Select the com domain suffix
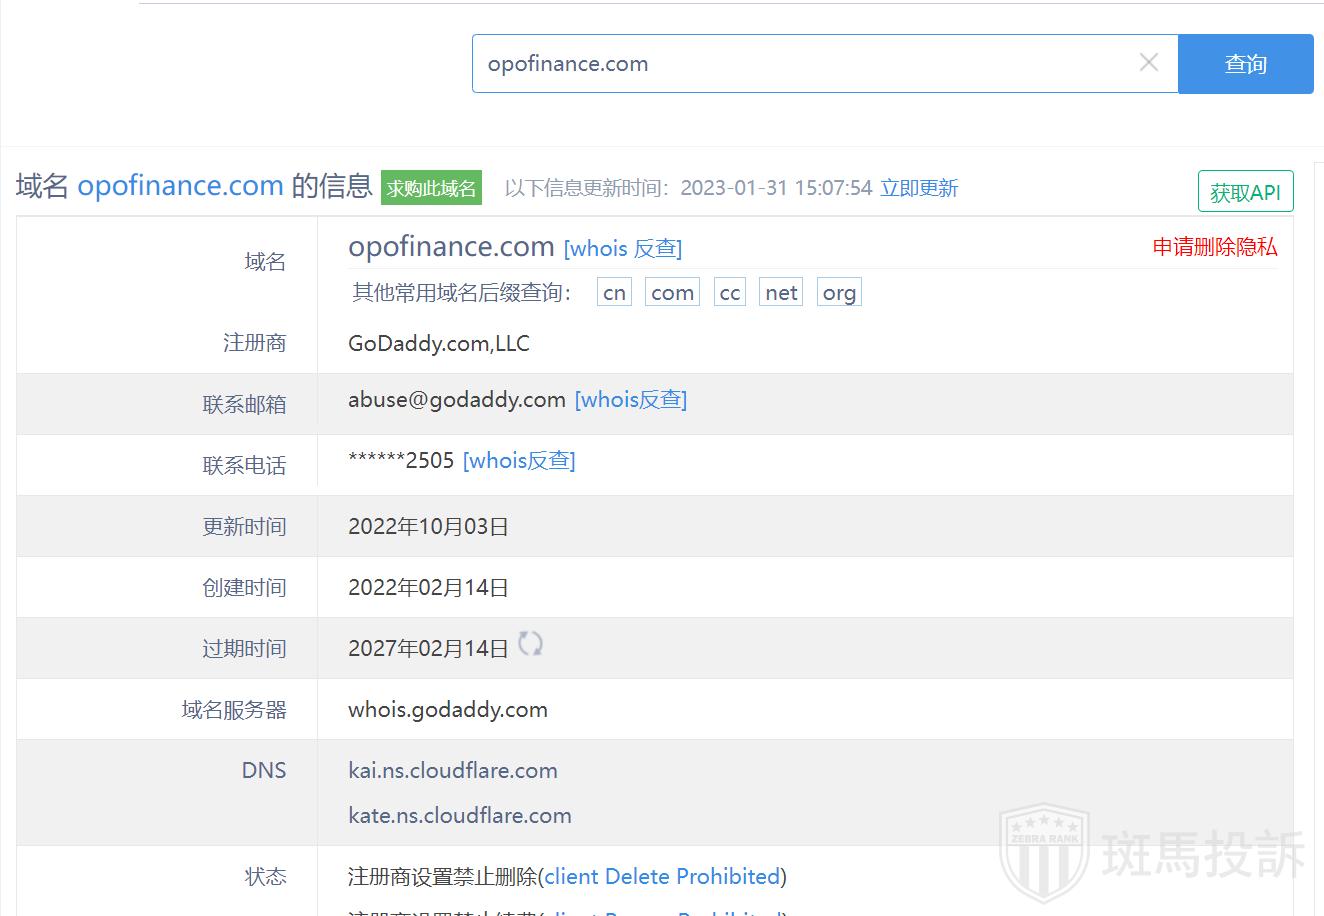Viewport: 1324px width, 916px height. click(672, 292)
